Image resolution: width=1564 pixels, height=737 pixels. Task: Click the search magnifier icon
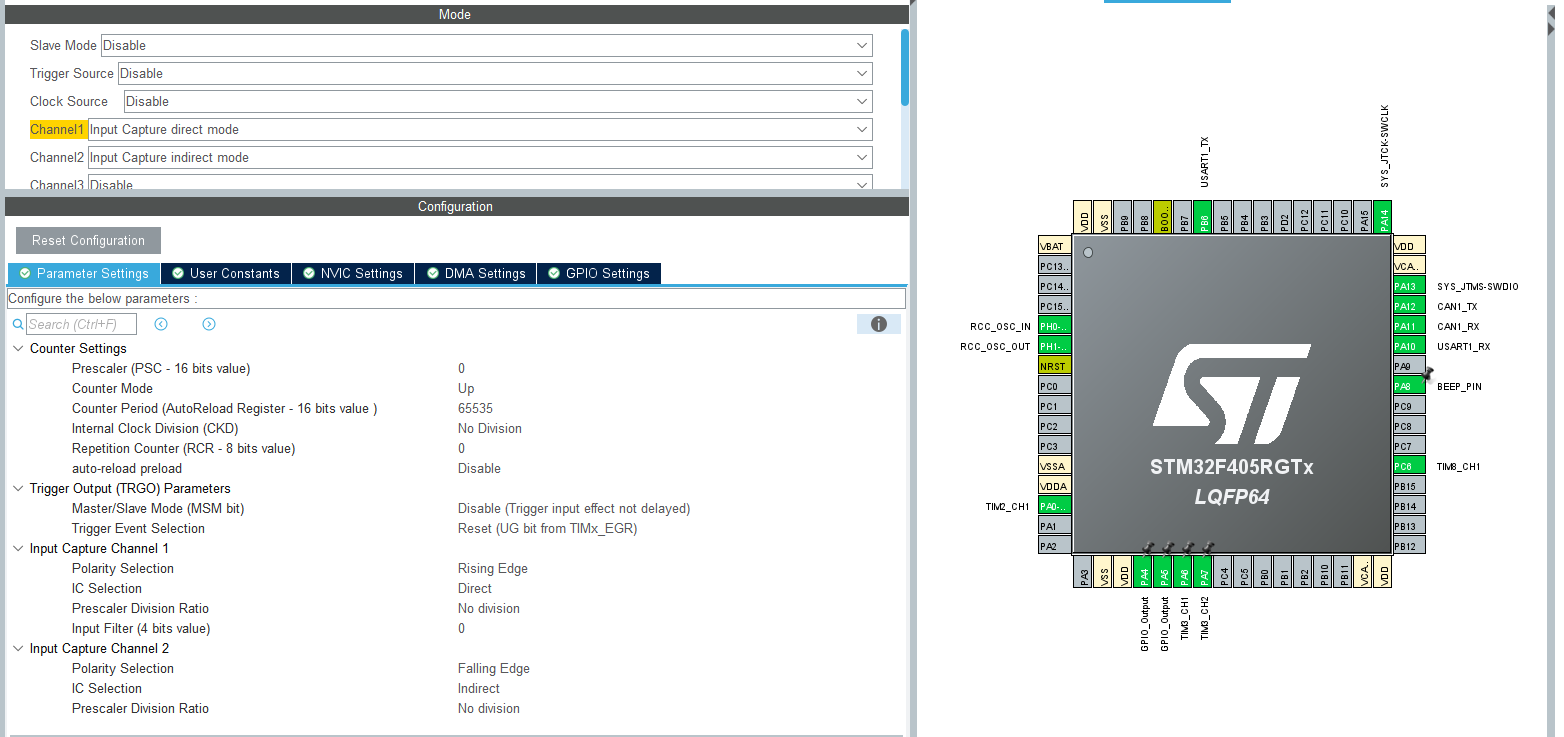pyautogui.click(x=17, y=324)
